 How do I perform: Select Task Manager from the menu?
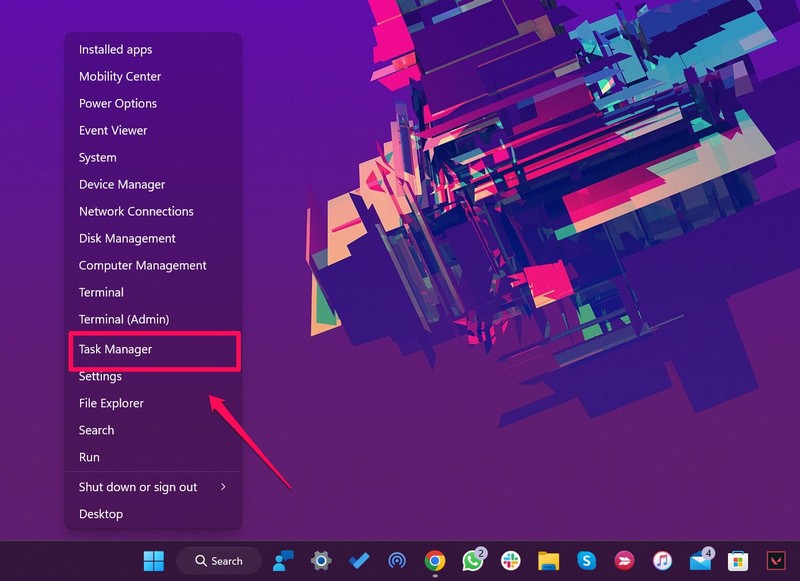click(x=115, y=349)
